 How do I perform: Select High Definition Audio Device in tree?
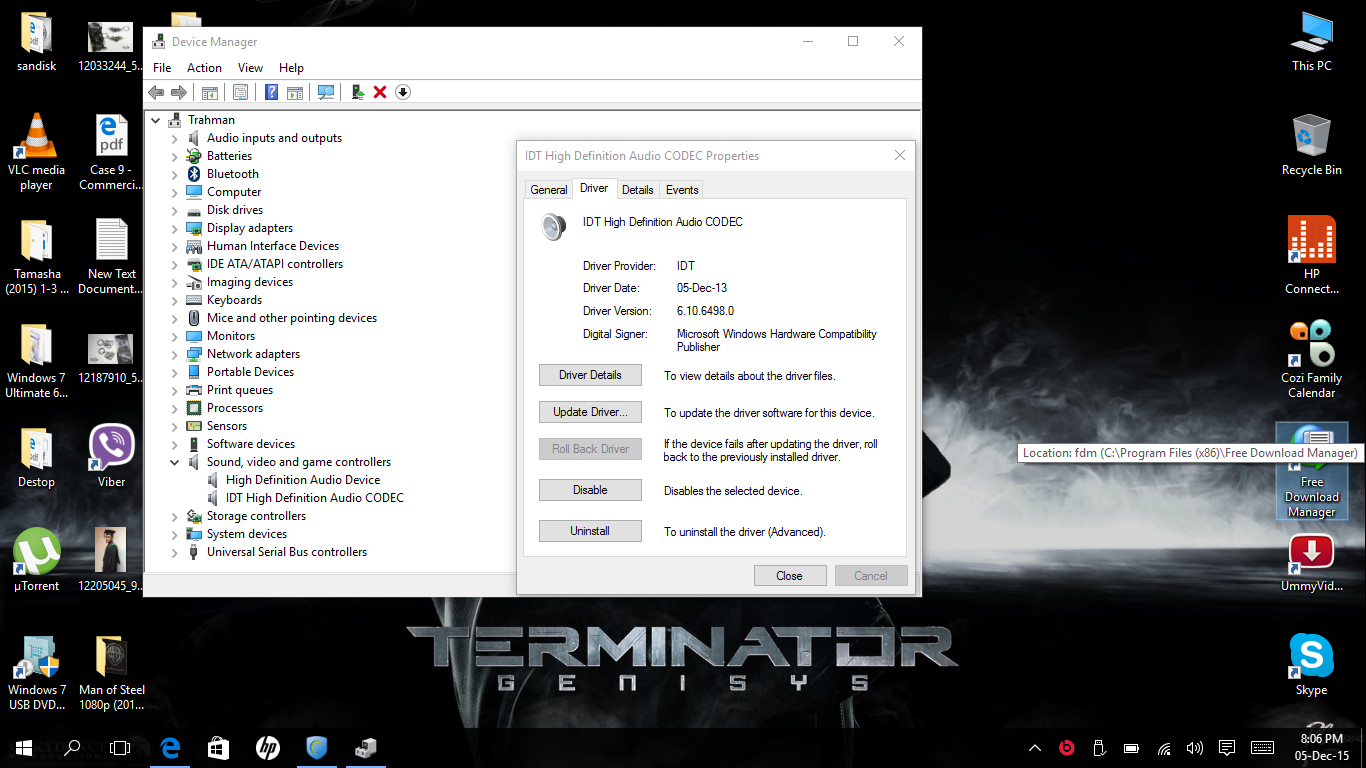pyautogui.click(x=302, y=480)
